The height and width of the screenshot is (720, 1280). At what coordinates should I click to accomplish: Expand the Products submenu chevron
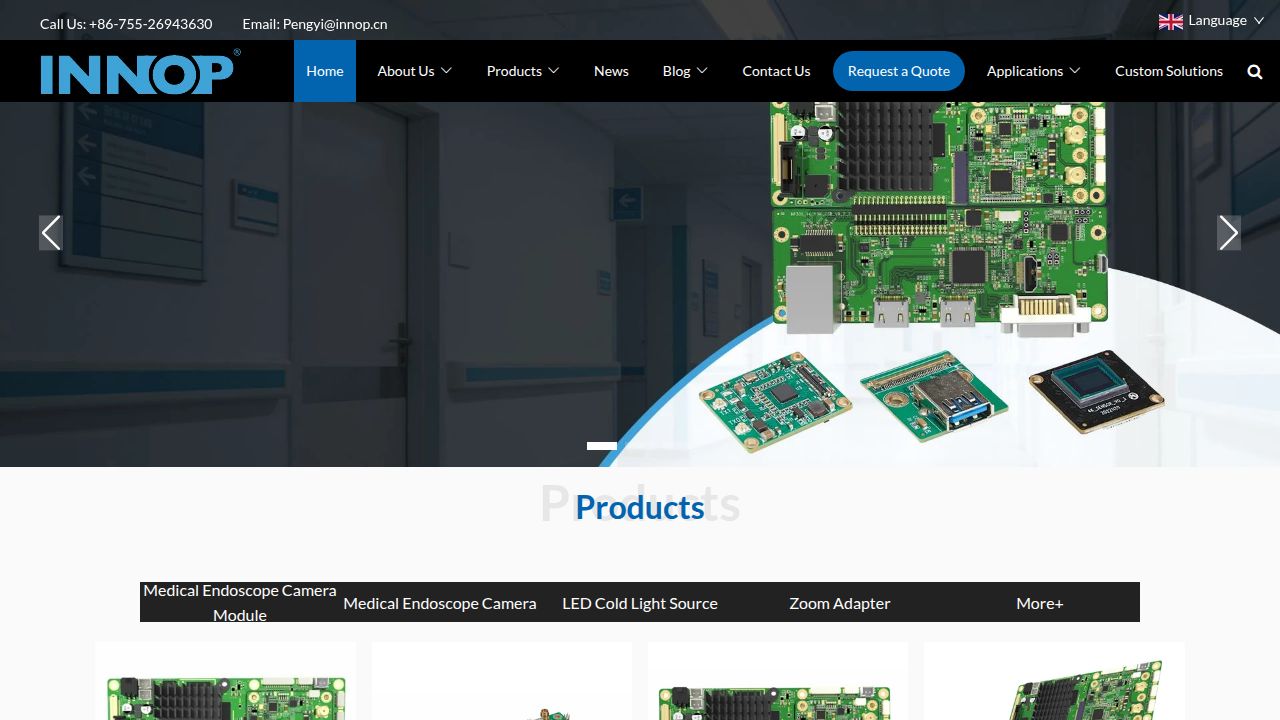tap(553, 70)
